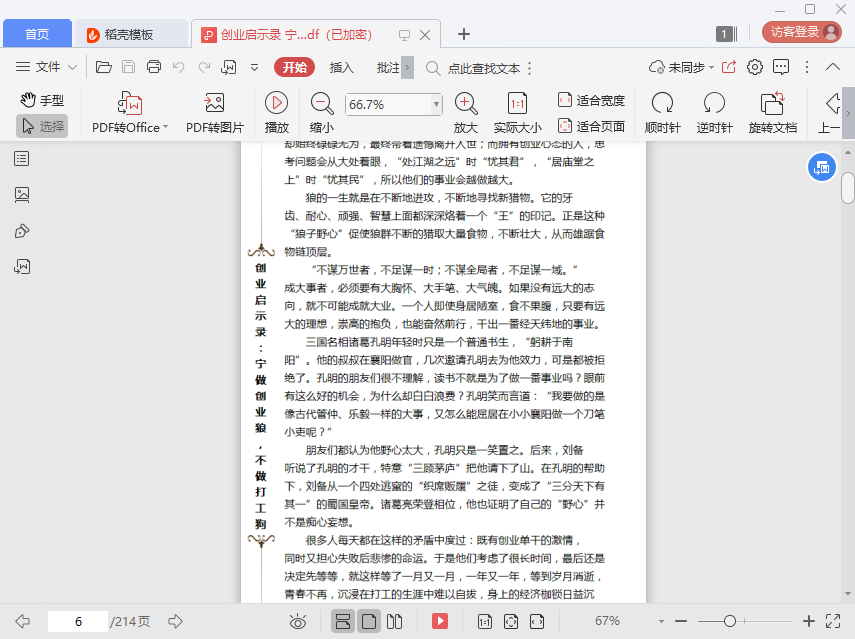
Task: Fit width icon in status bar
Action: click(x=537, y=622)
